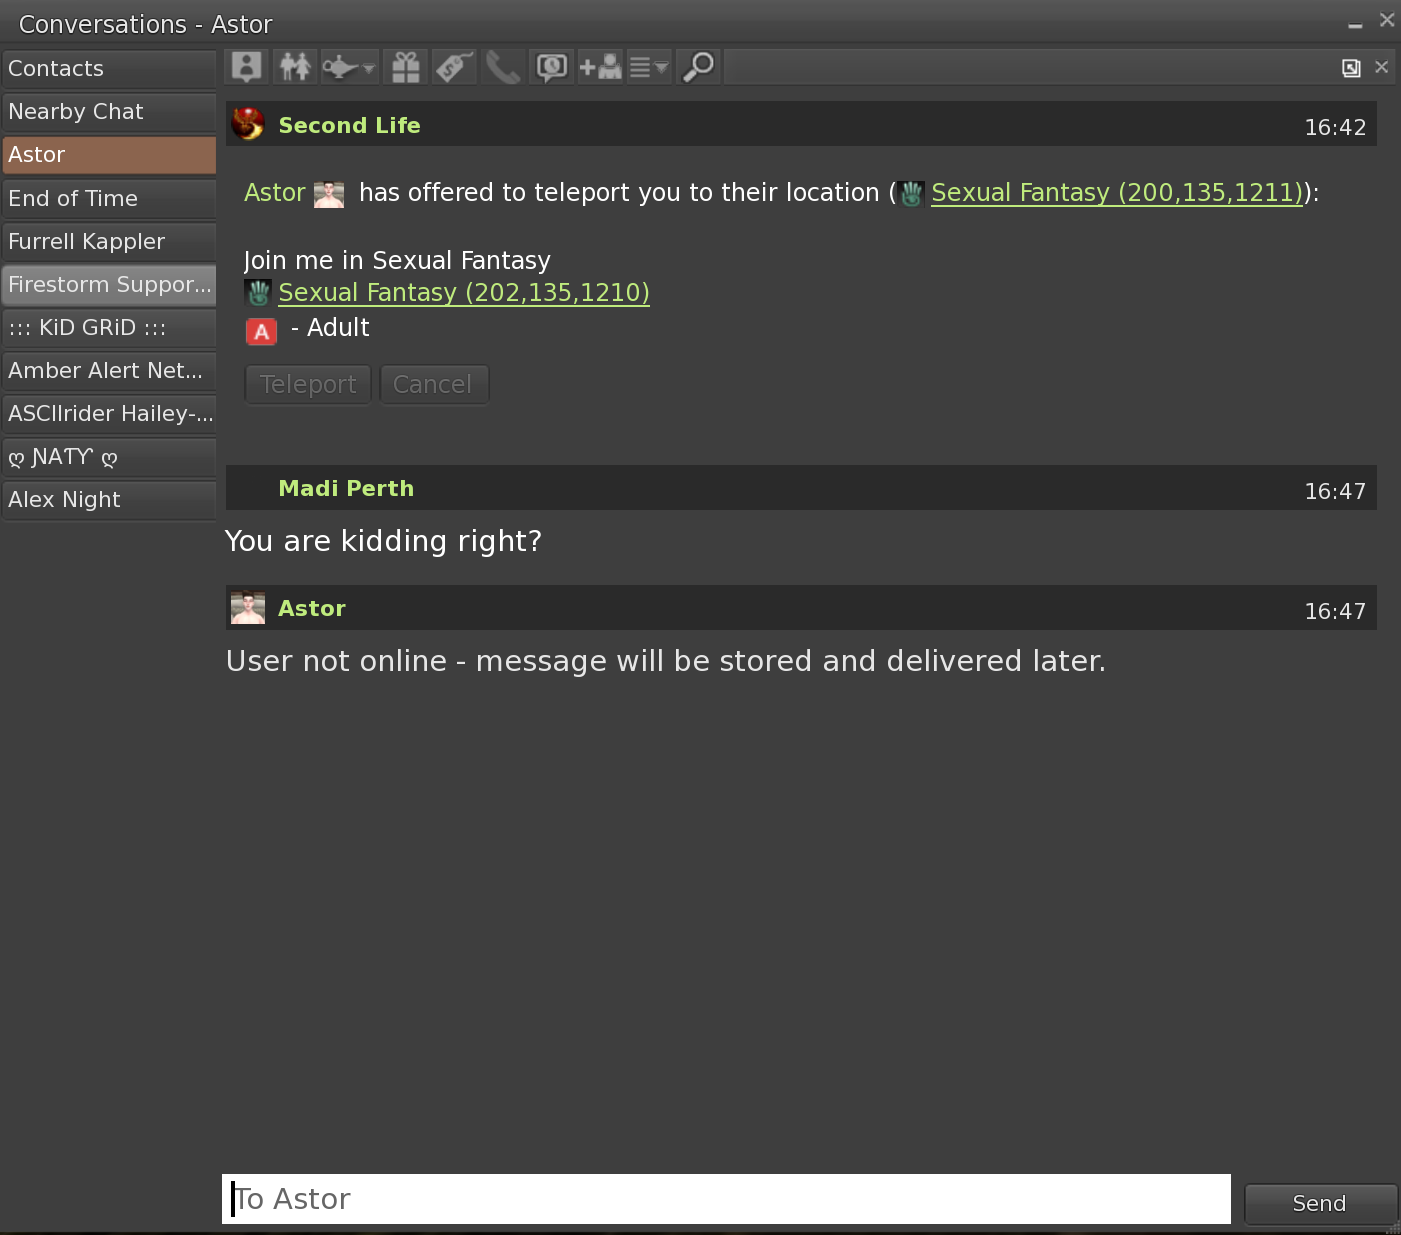Open the Sexual Fantasy (200,135,1211) location link
The image size is (1401, 1235).
click(x=1117, y=192)
